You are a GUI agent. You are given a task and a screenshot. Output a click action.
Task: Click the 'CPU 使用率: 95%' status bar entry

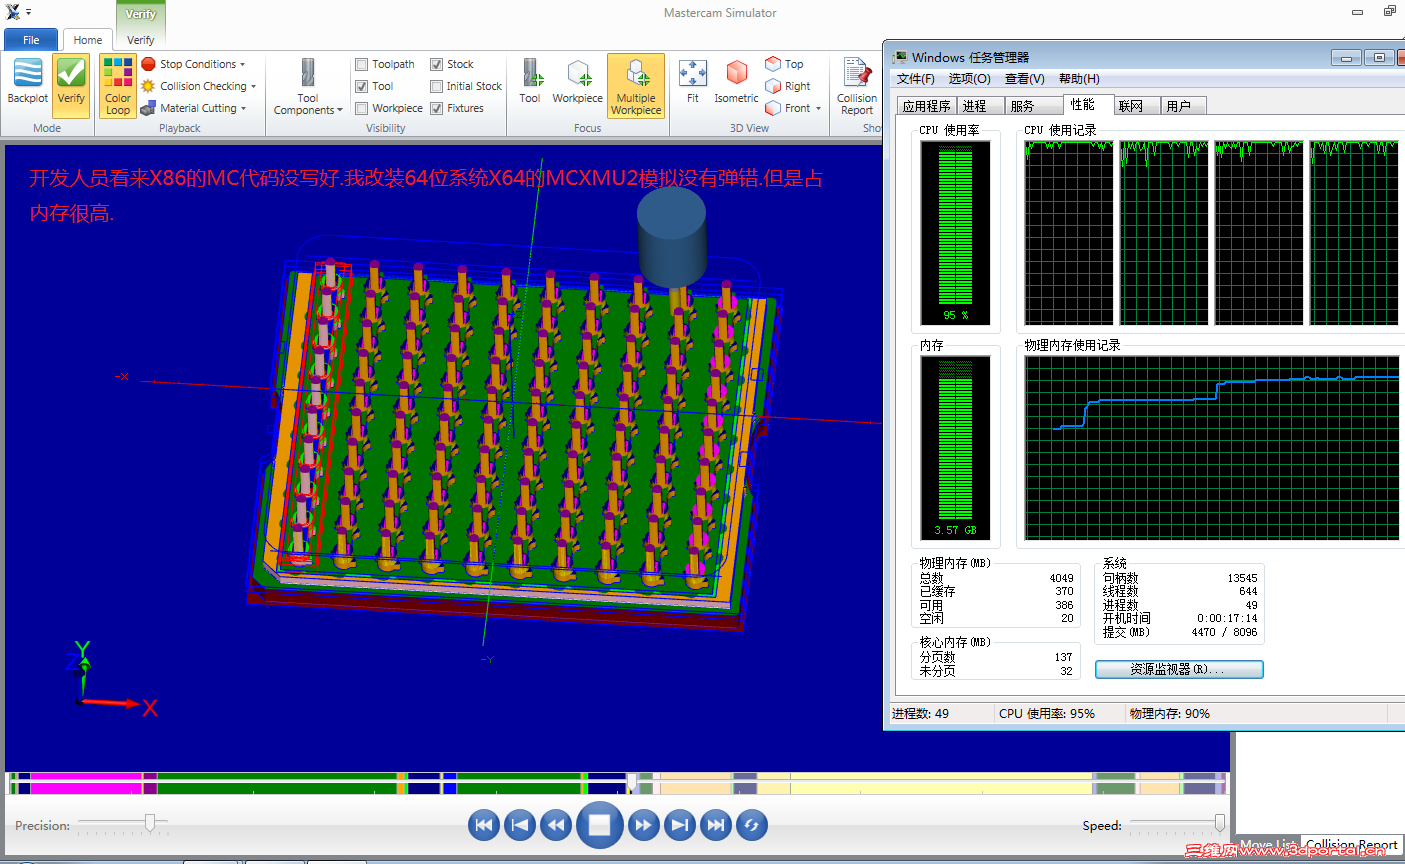click(x=1047, y=713)
